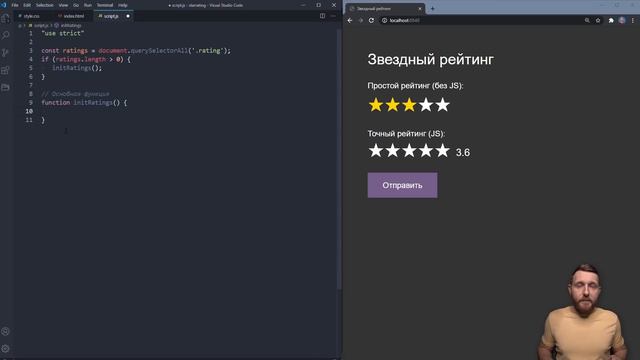Open the File menu in VS Code
640x360 pixels.
[15, 5]
